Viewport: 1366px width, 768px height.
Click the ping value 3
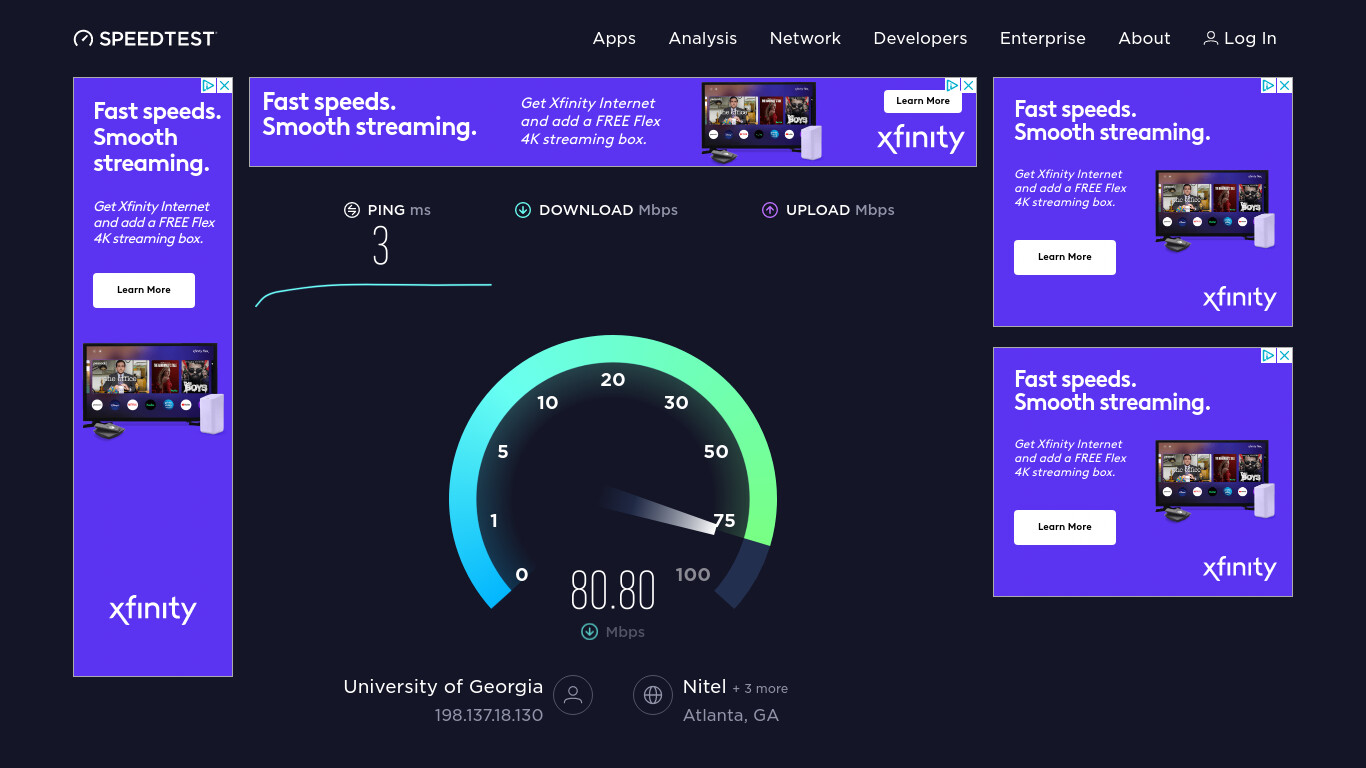tap(380, 246)
